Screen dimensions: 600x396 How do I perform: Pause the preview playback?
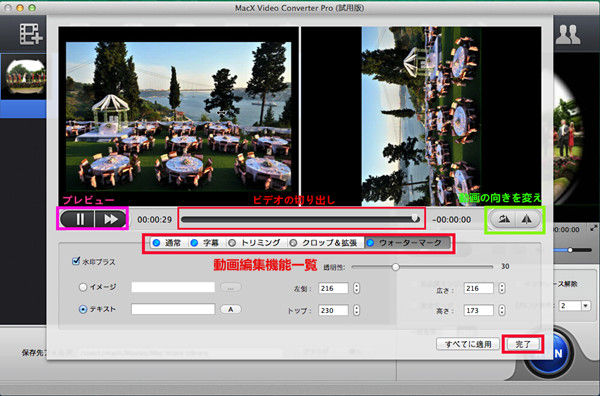79,219
